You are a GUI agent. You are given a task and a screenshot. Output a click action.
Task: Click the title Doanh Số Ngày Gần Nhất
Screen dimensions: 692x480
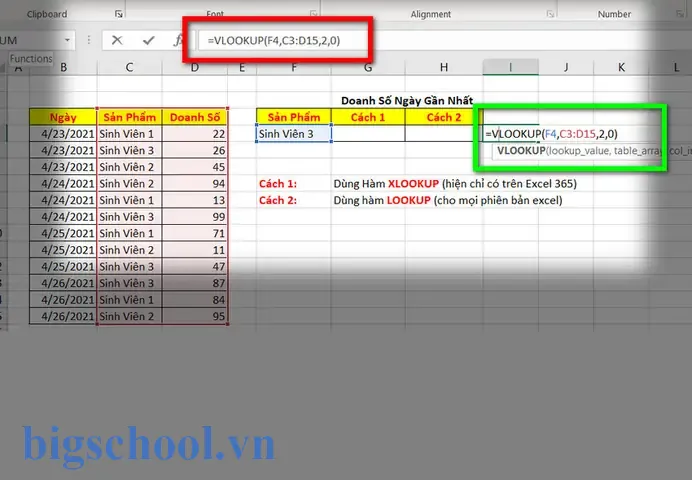click(407, 101)
